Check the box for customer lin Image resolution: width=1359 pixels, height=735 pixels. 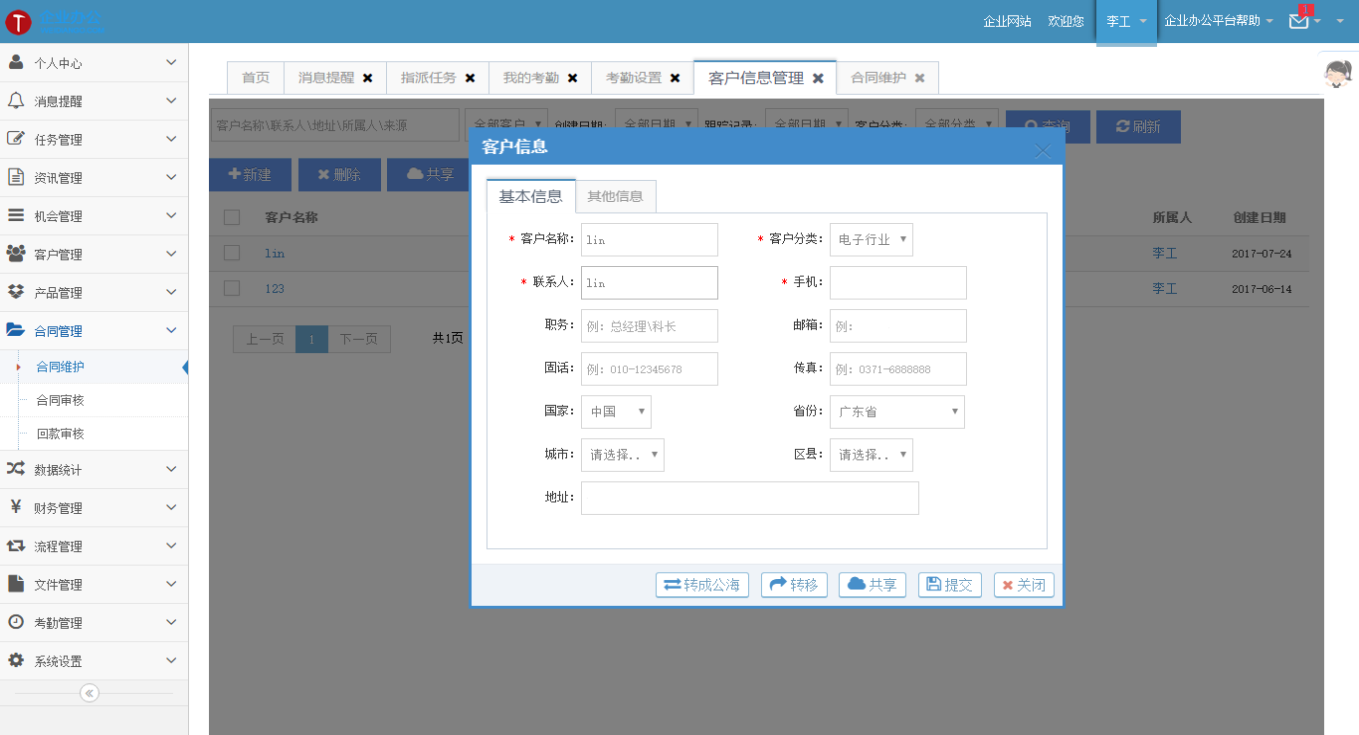click(232, 253)
